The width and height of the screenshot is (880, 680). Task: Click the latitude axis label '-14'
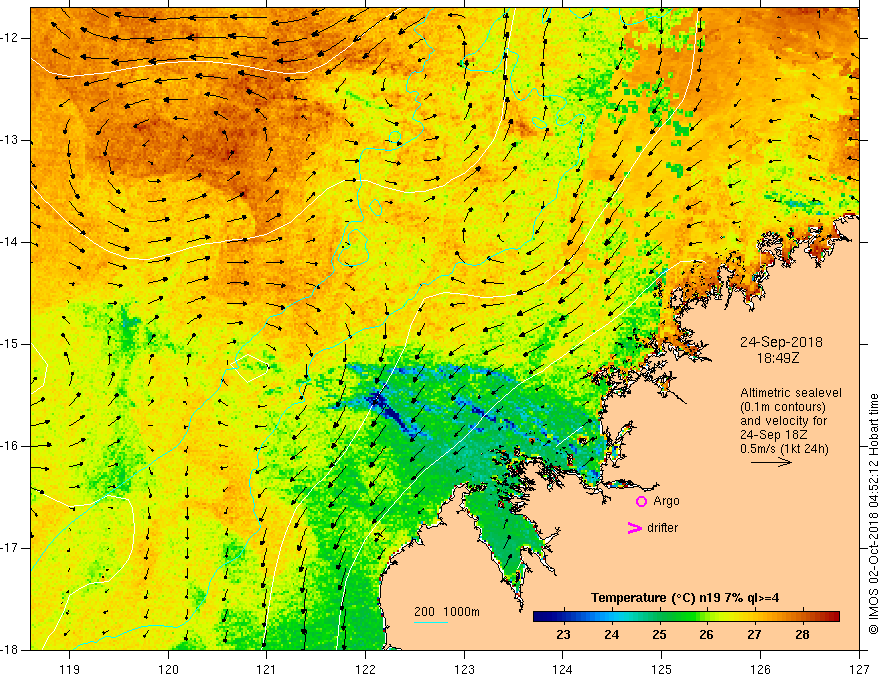click(x=11, y=242)
